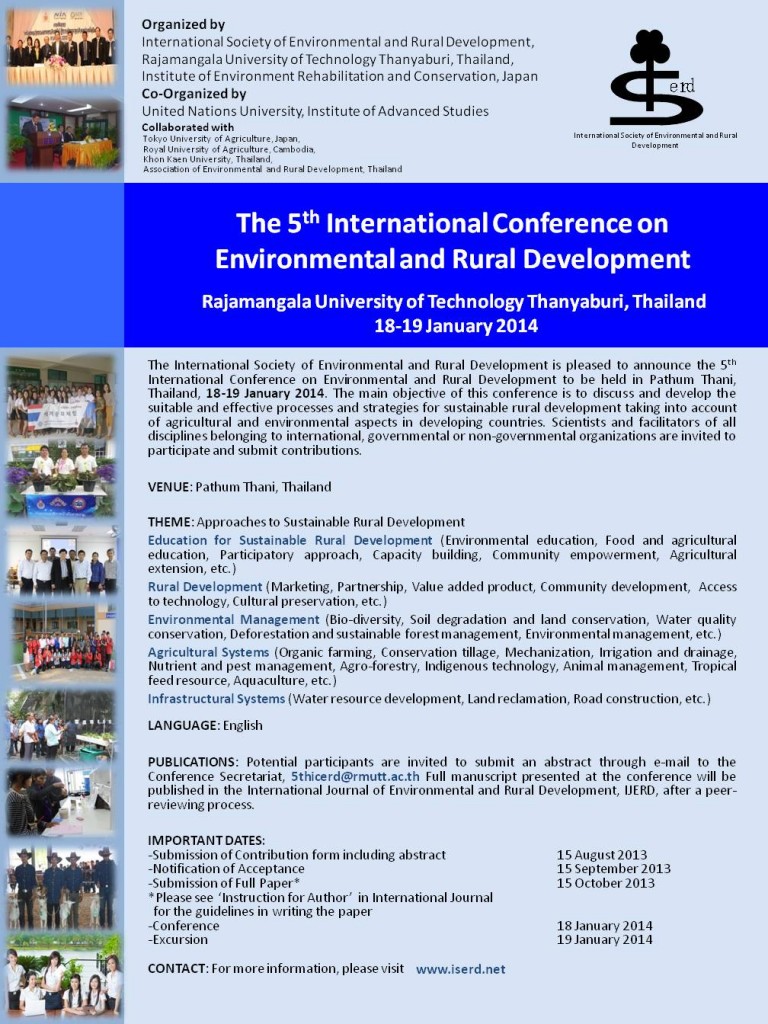Open the podium speaker photo thumbnail
The image size is (768, 1024).
tap(64, 133)
